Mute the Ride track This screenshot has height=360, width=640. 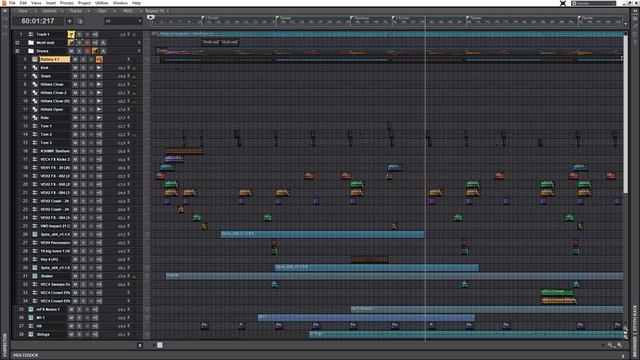pos(75,118)
